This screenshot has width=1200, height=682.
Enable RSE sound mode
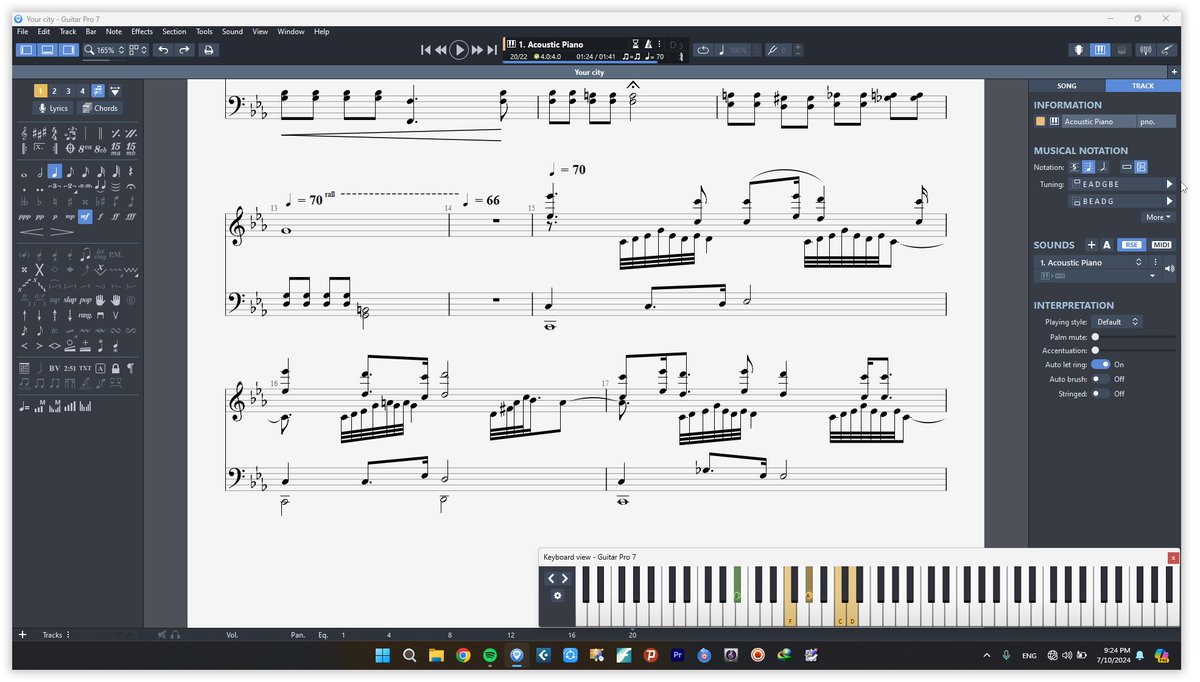point(1132,245)
